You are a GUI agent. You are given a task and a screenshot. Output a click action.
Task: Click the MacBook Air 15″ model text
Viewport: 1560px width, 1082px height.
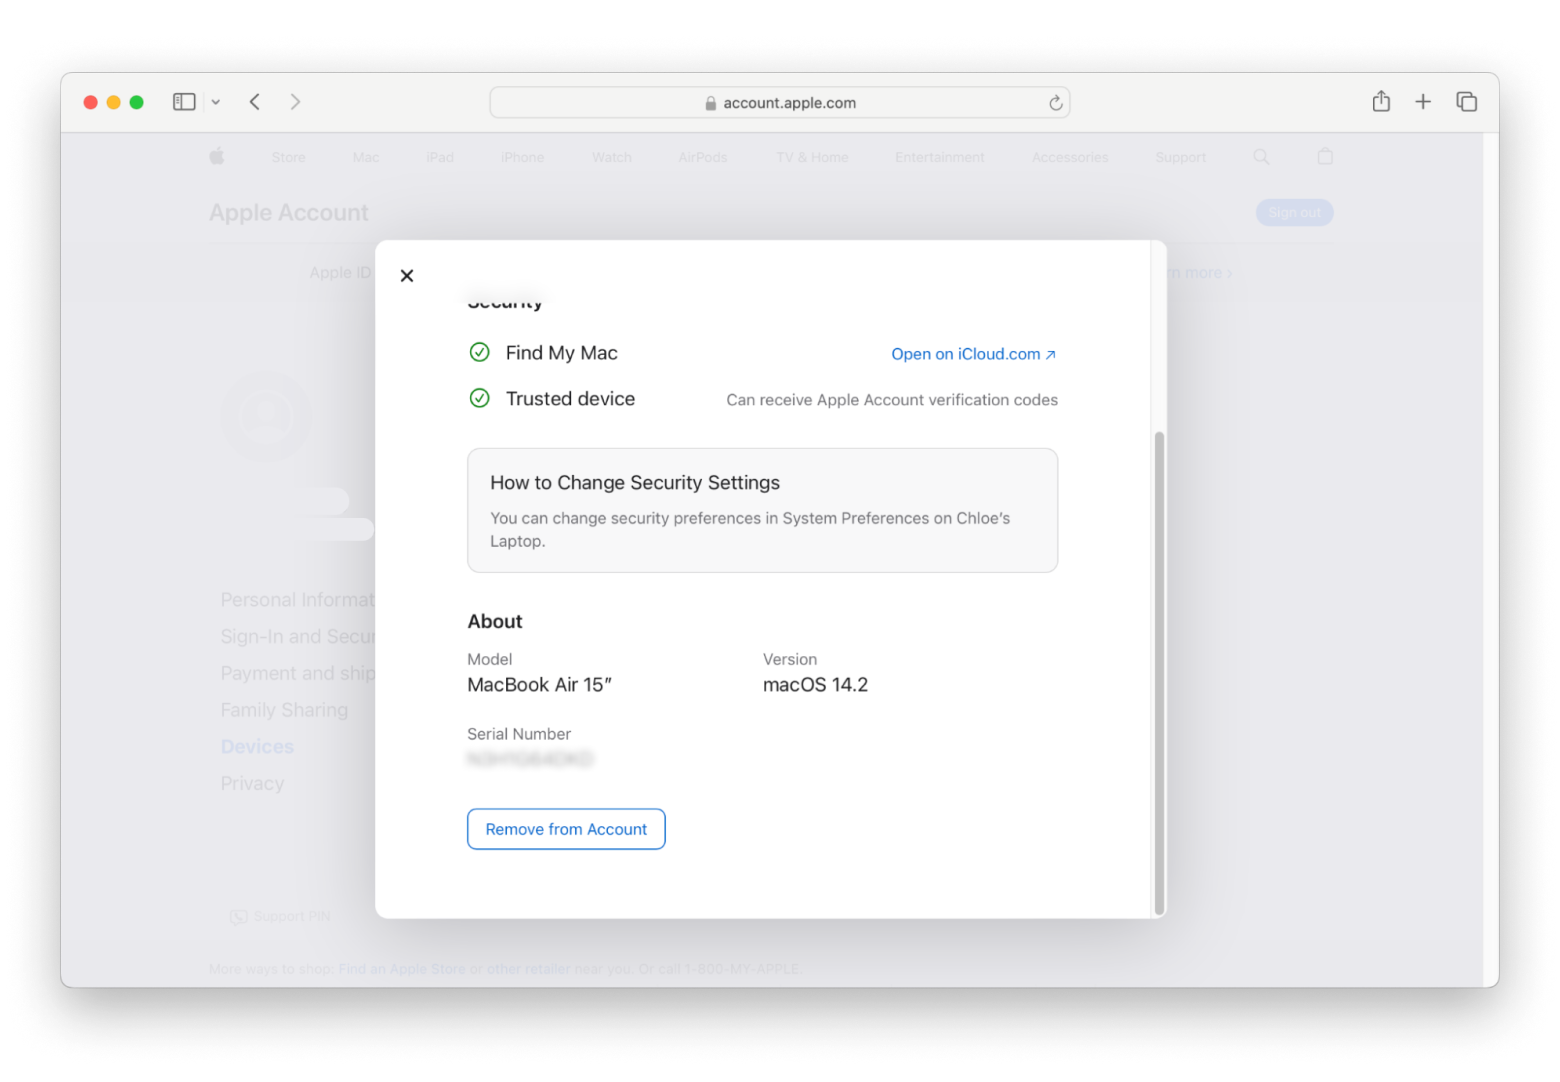tap(539, 685)
